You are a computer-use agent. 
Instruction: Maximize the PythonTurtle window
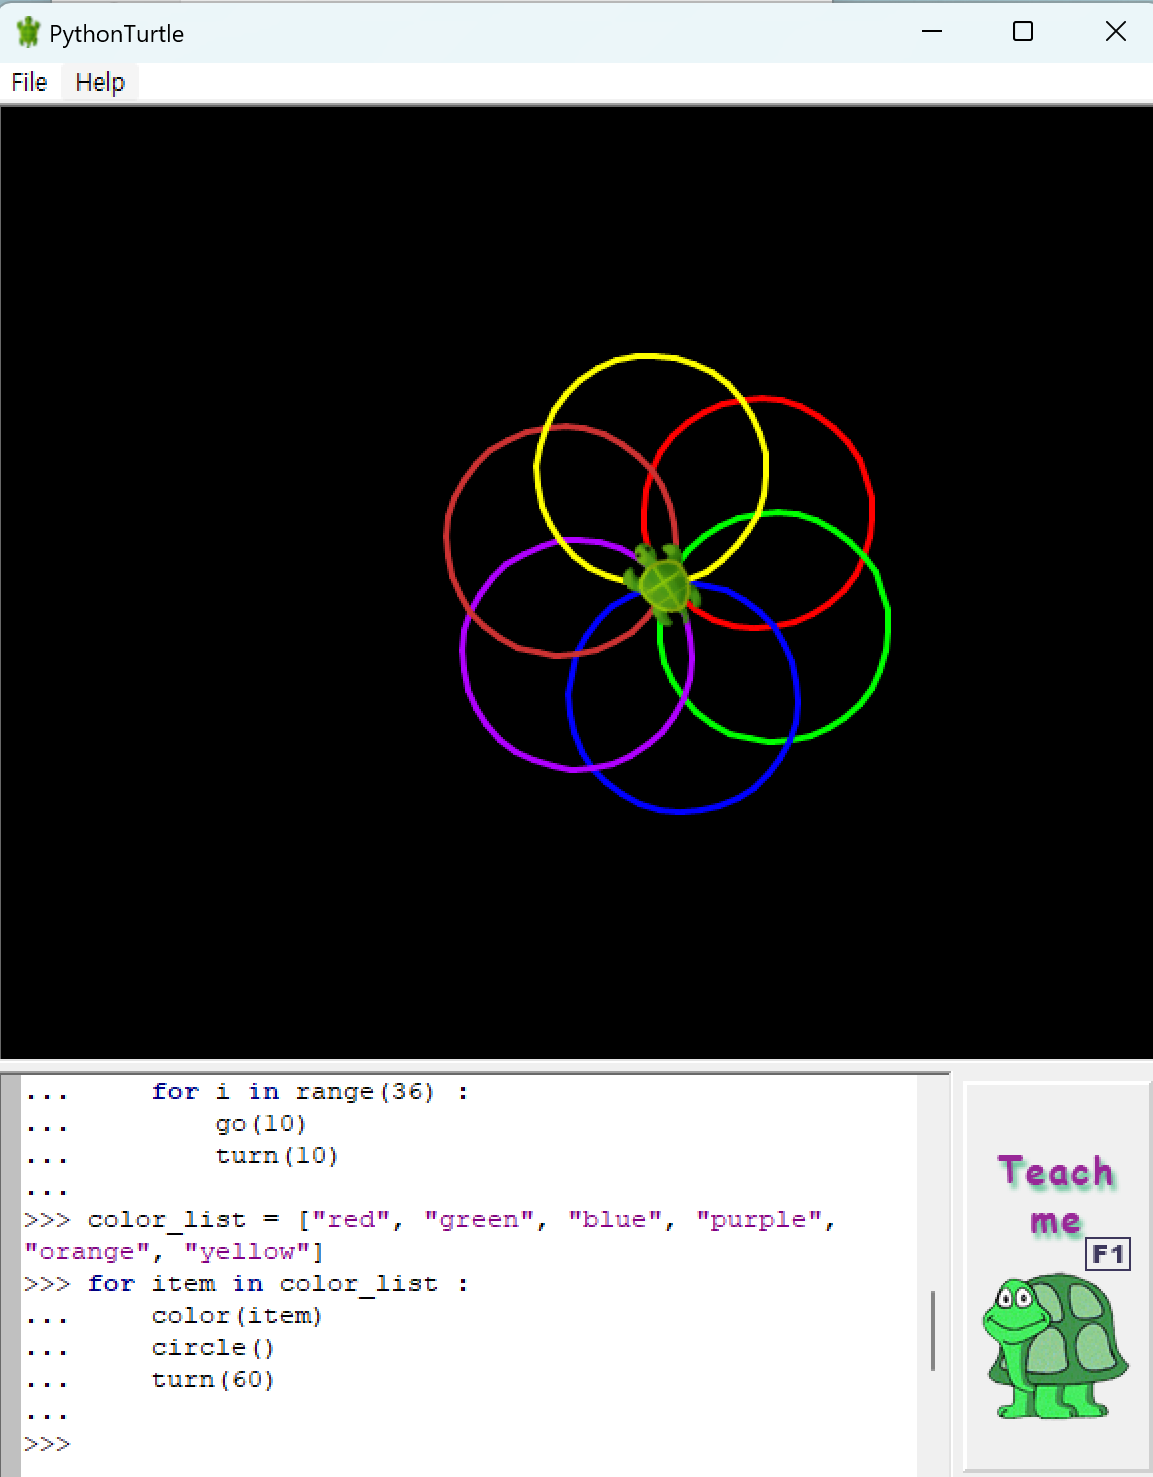(x=1023, y=32)
